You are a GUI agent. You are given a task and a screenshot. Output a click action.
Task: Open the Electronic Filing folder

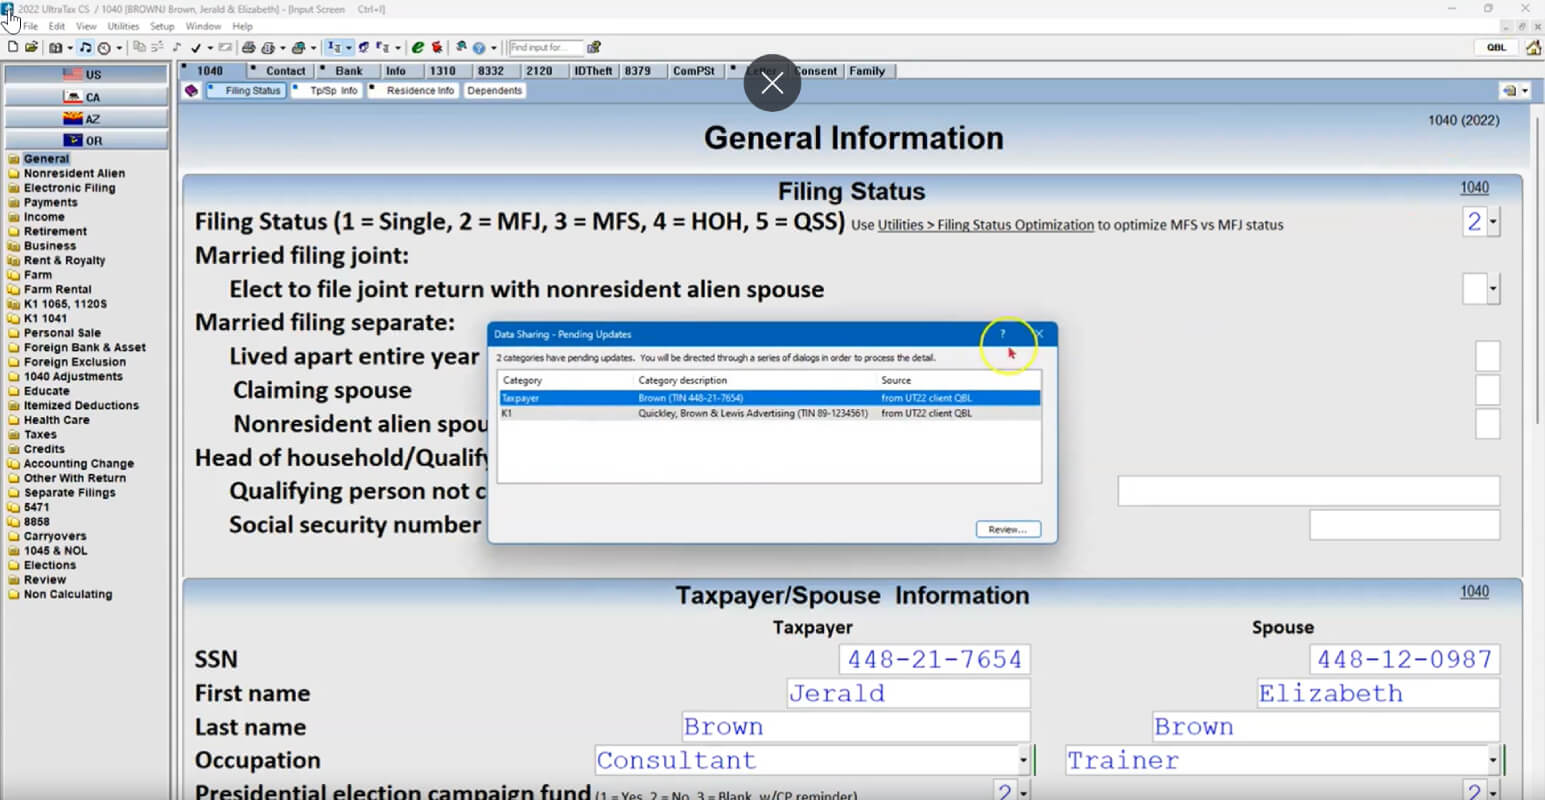tap(69, 188)
